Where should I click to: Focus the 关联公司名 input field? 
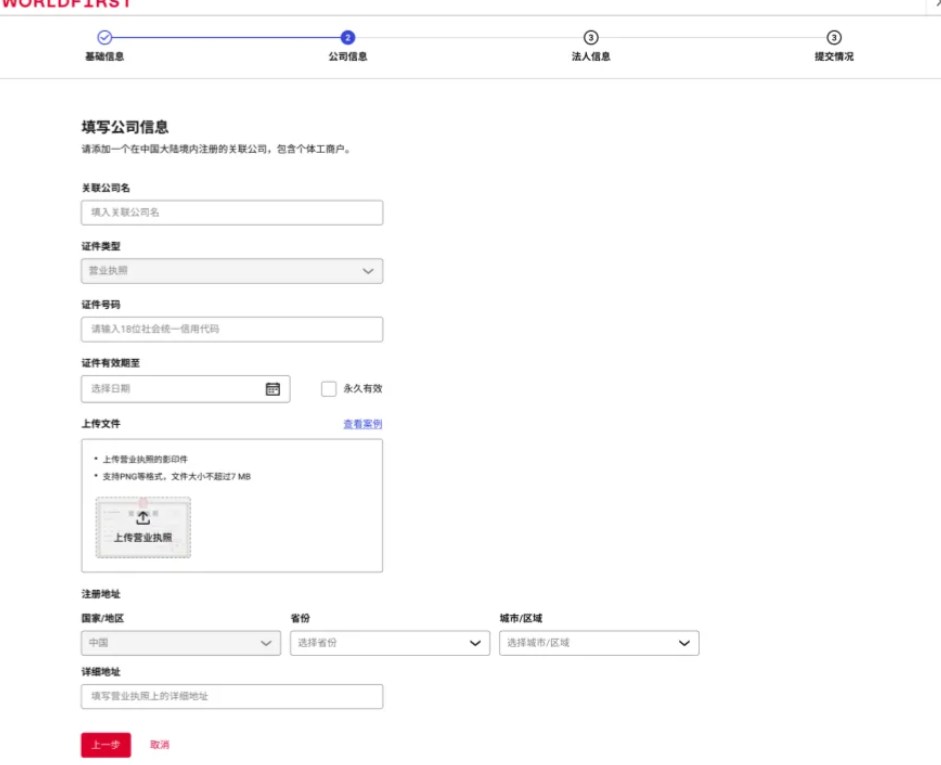(231, 213)
